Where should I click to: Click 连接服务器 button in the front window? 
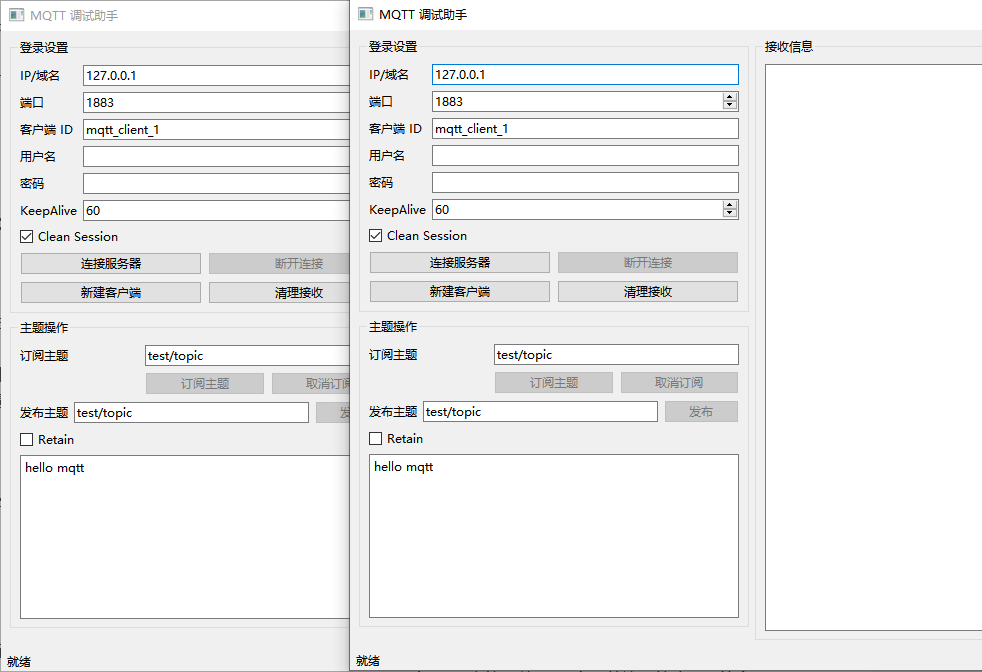click(460, 262)
